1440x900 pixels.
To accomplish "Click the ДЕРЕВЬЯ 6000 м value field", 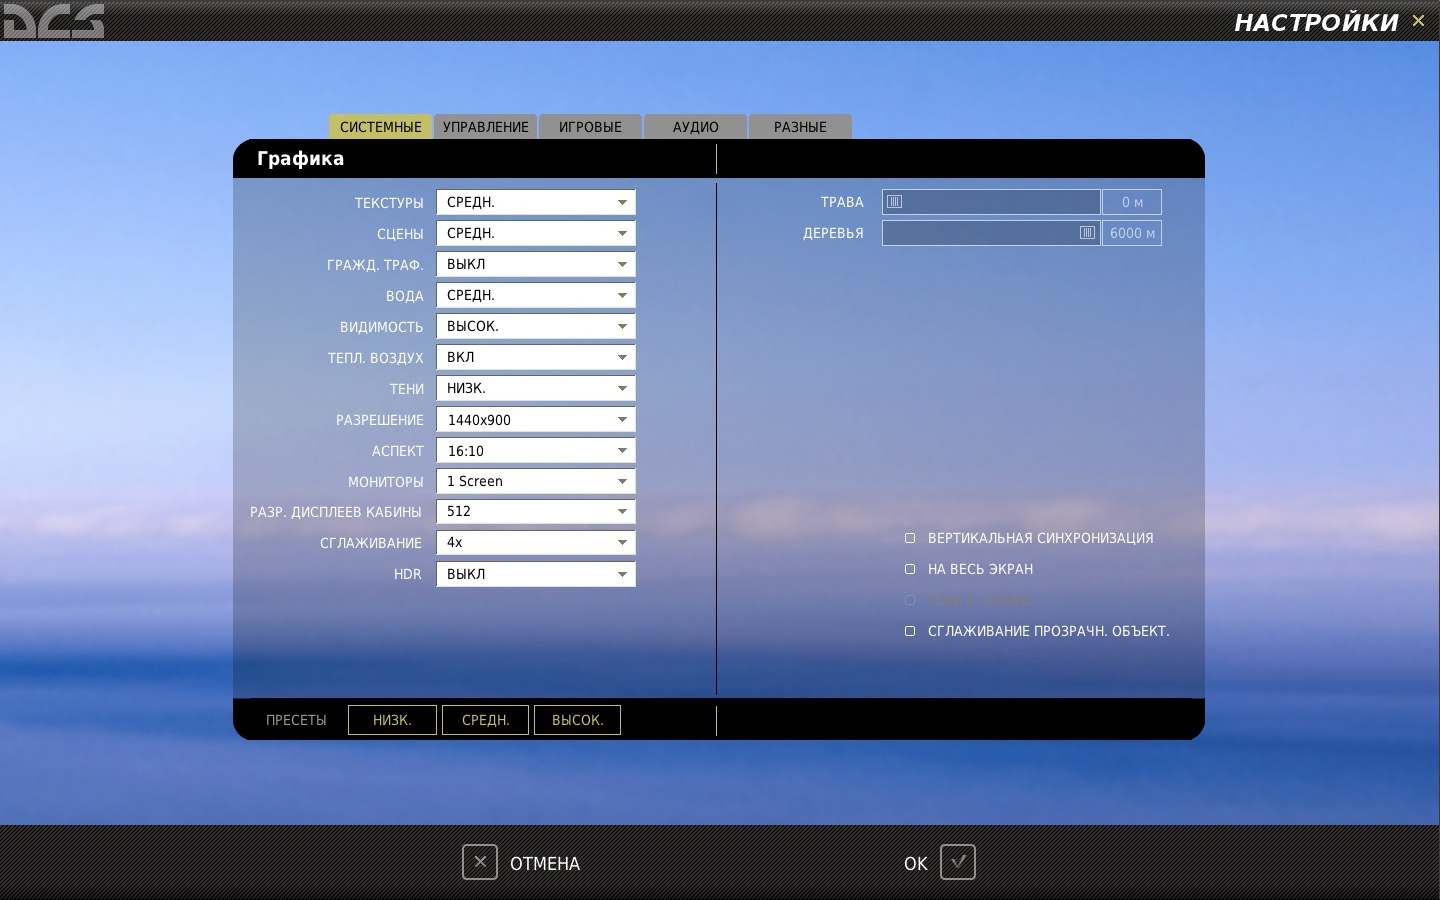I will pyautogui.click(x=1132, y=233).
